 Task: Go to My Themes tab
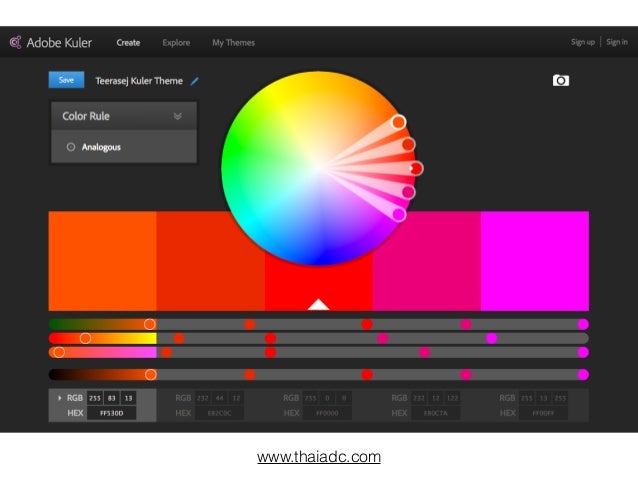click(234, 42)
